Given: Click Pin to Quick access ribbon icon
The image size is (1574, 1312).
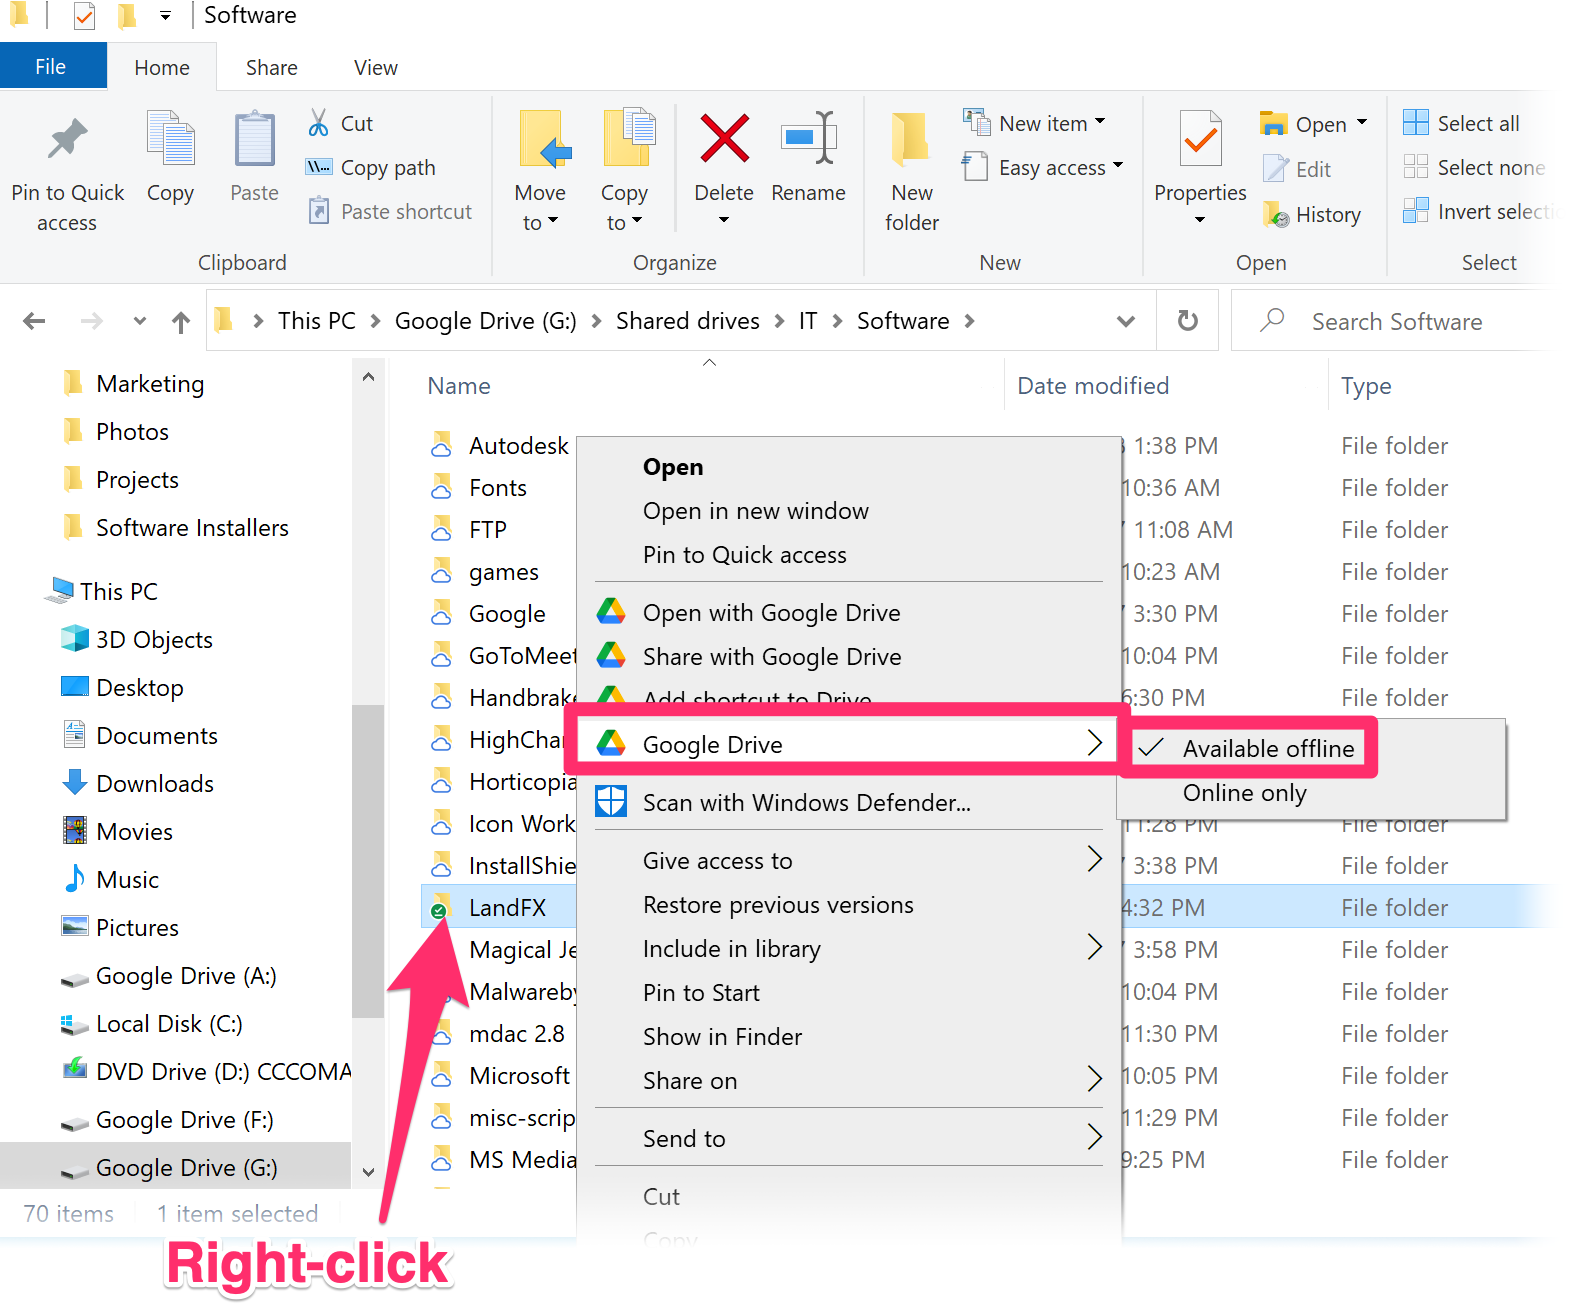Looking at the screenshot, I should point(67,139).
